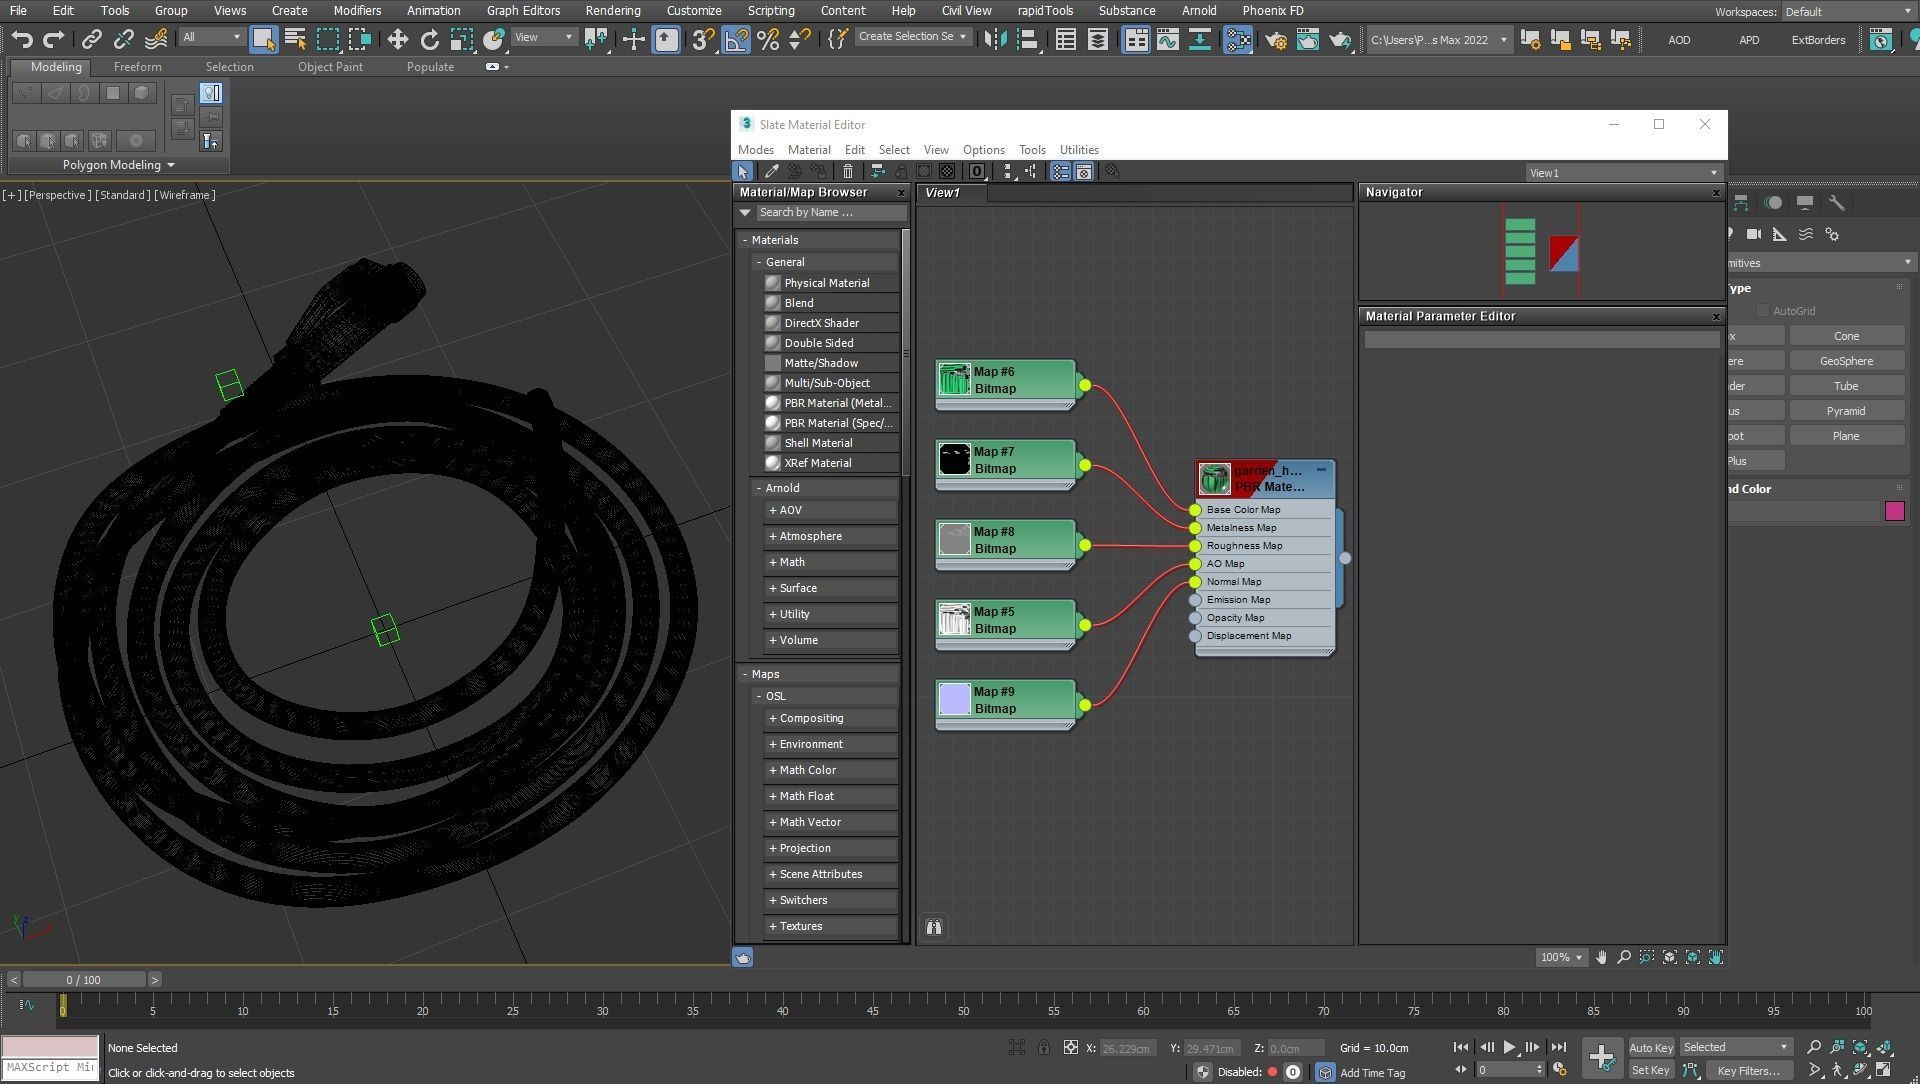The width and height of the screenshot is (1920, 1084).
Task: Click the Key Filters button
Action: (1749, 1070)
